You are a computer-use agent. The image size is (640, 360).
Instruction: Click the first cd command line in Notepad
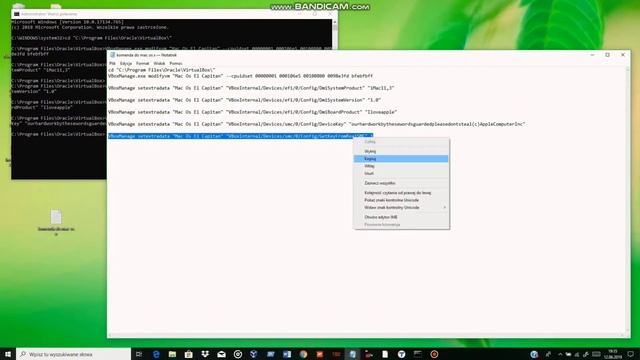(x=162, y=70)
